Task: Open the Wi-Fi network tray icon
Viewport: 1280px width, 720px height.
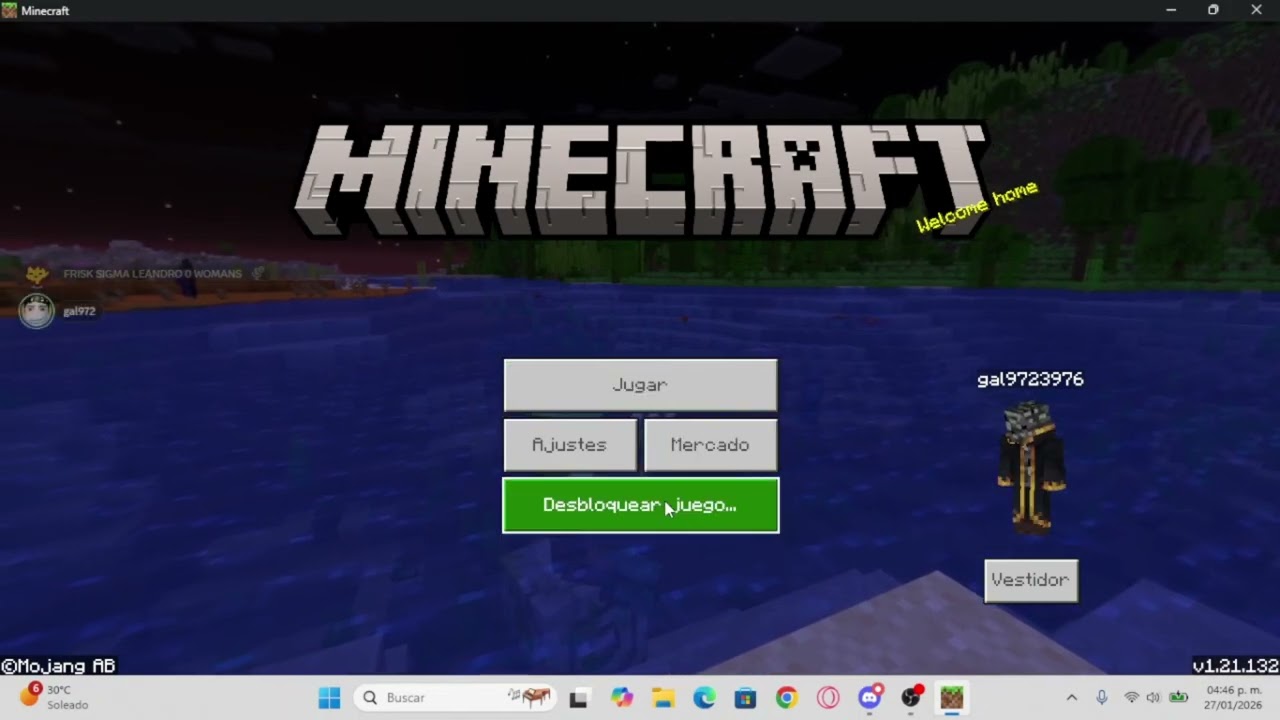Action: (x=1132, y=698)
